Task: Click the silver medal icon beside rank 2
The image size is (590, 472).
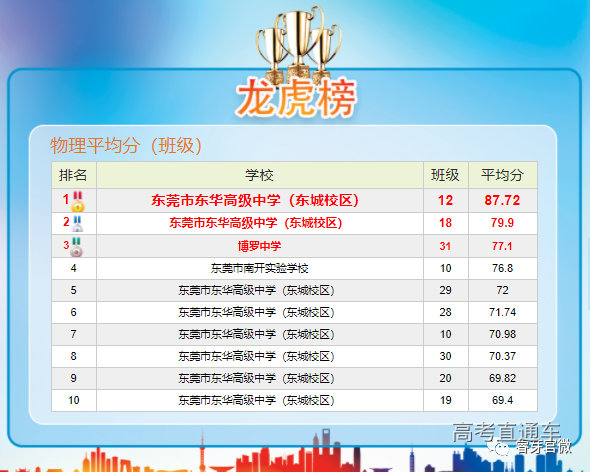Action: tap(77, 224)
